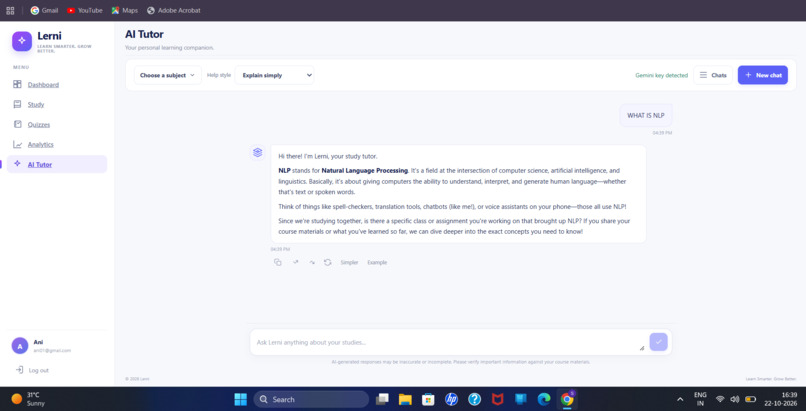The image size is (806, 411).
Task: Open the Chats list
Action: point(713,75)
